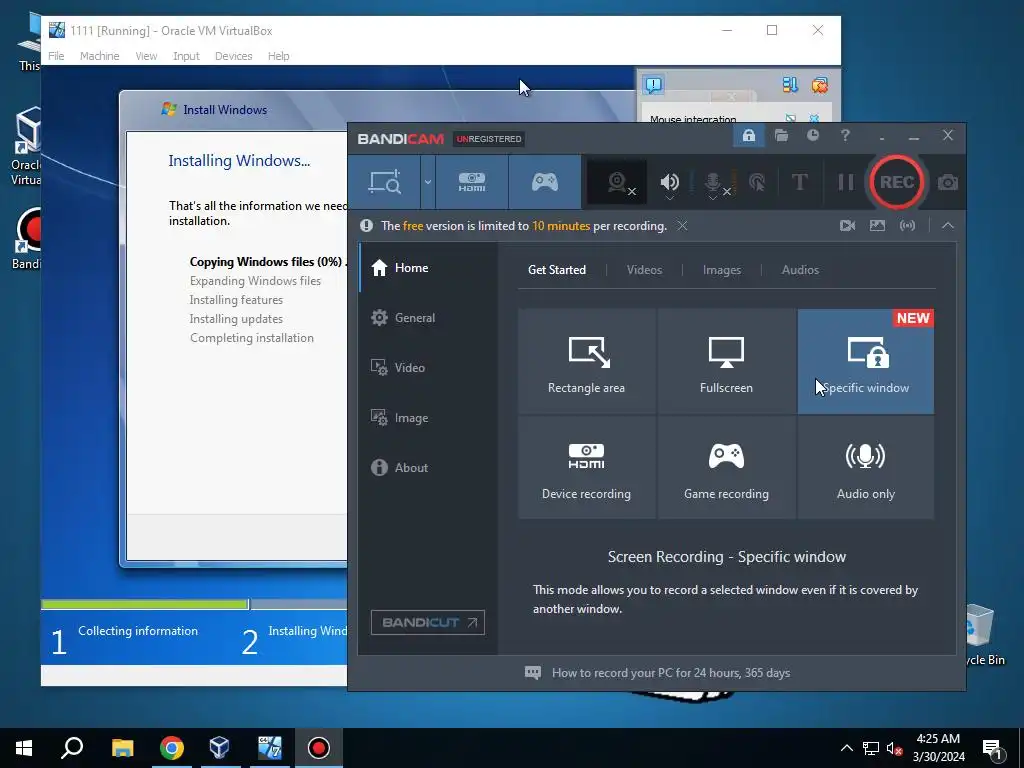Choose the Fullscreen recording tile
This screenshot has height=768, width=1024.
726,361
